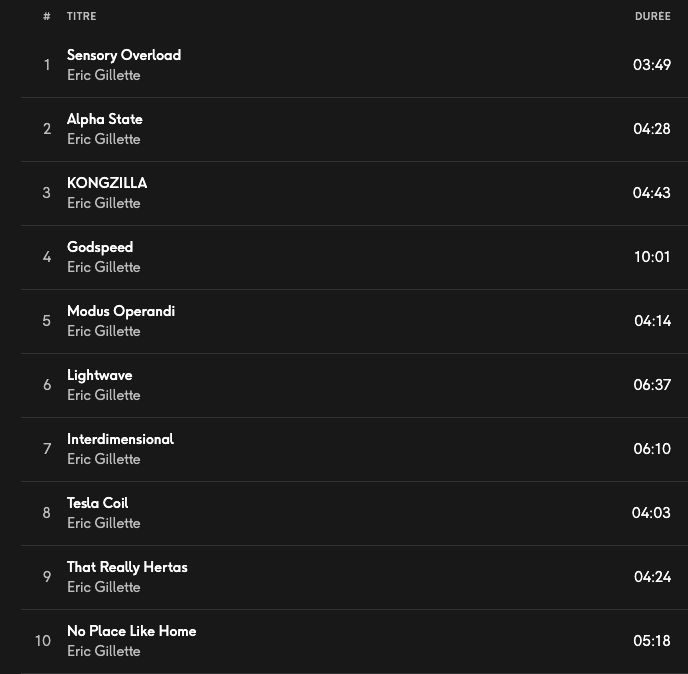Sort tracks by the DUREE column header
This screenshot has height=674, width=688.
[x=652, y=16]
